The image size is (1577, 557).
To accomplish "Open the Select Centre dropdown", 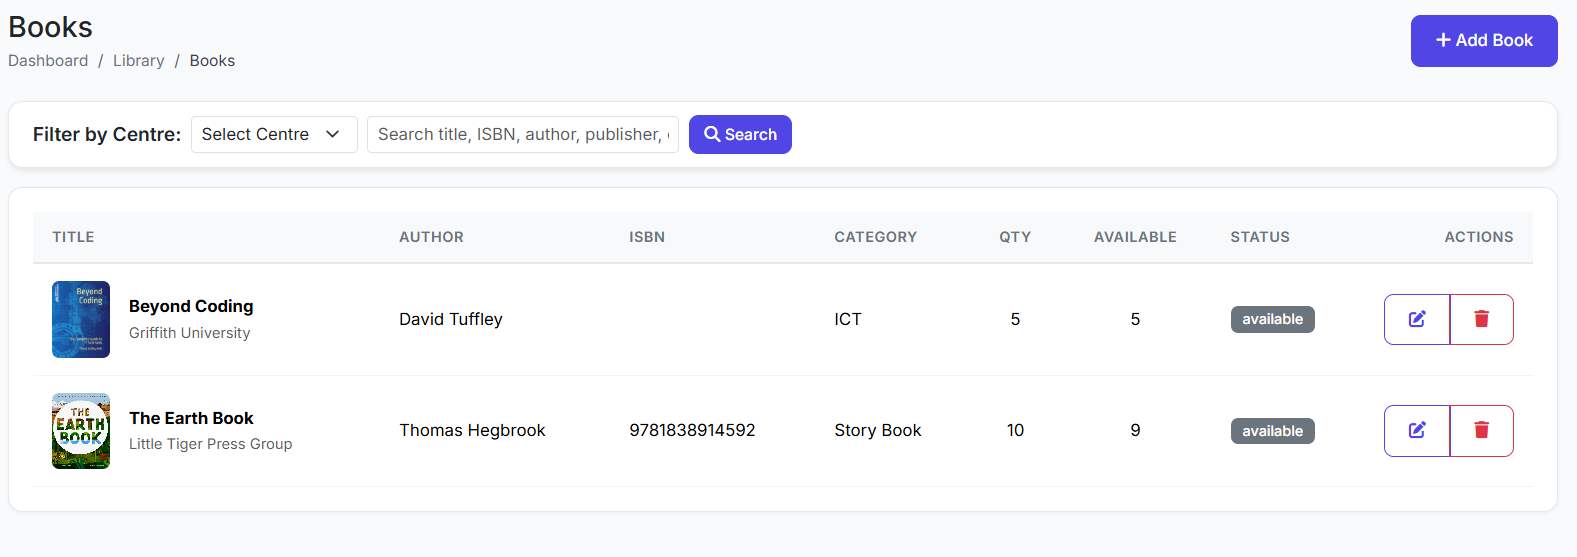I will click(x=274, y=134).
